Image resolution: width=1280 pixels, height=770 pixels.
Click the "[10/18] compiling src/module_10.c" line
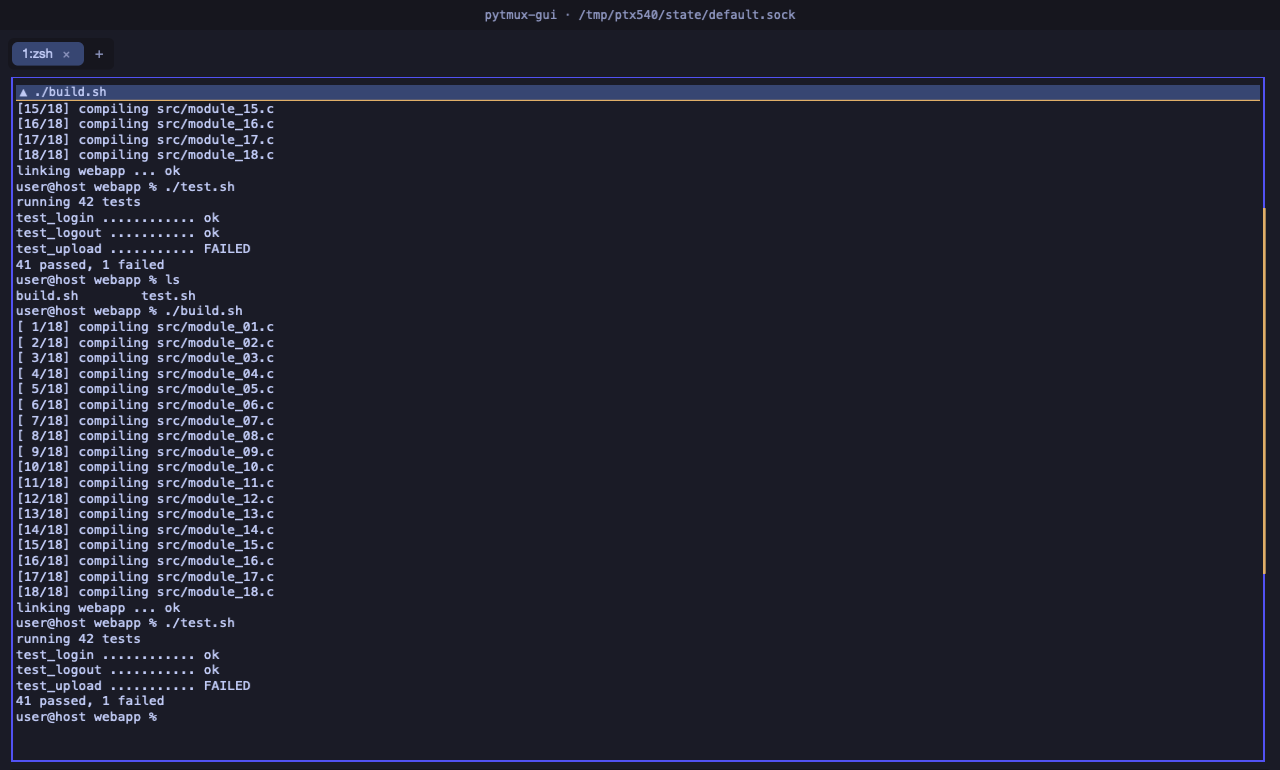tap(145, 467)
